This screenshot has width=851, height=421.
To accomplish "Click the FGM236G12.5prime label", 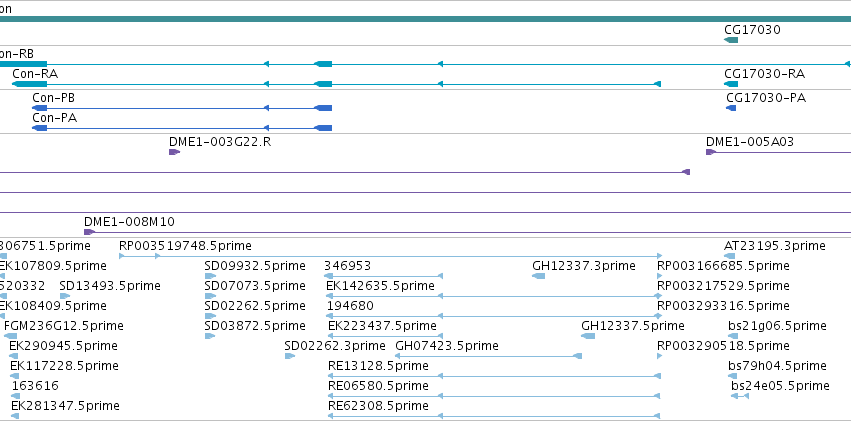I will (64, 326).
